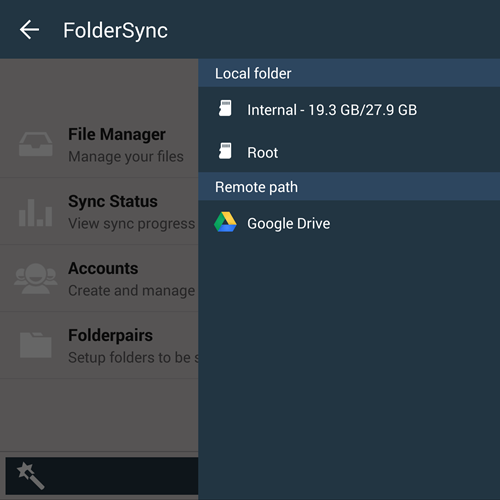
Task: Click the Local folder section header
Action: coord(349,73)
